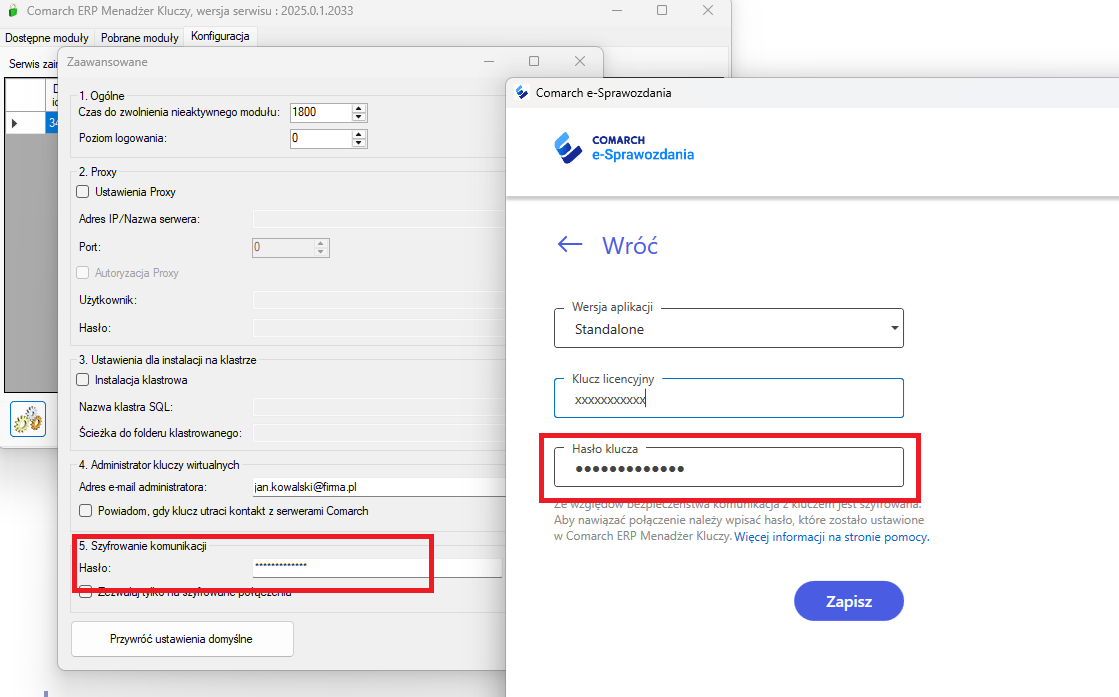Decrease Czas do zwolnienia nieaktywnego modułu value
The height and width of the screenshot is (697, 1119).
(359, 116)
